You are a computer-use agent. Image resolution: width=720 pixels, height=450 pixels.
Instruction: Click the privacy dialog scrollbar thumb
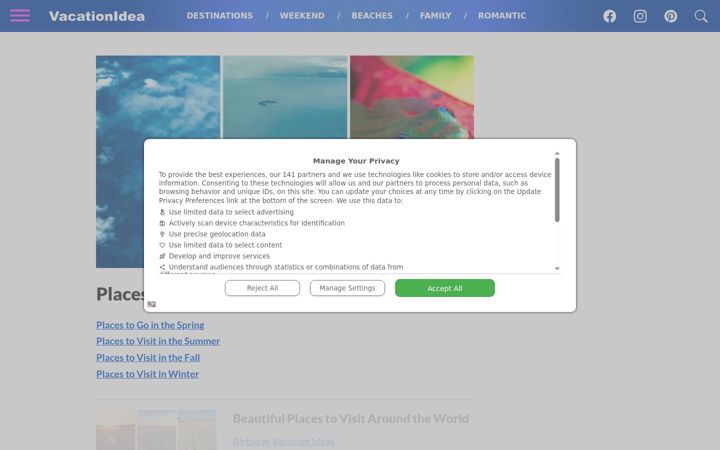coord(557,190)
